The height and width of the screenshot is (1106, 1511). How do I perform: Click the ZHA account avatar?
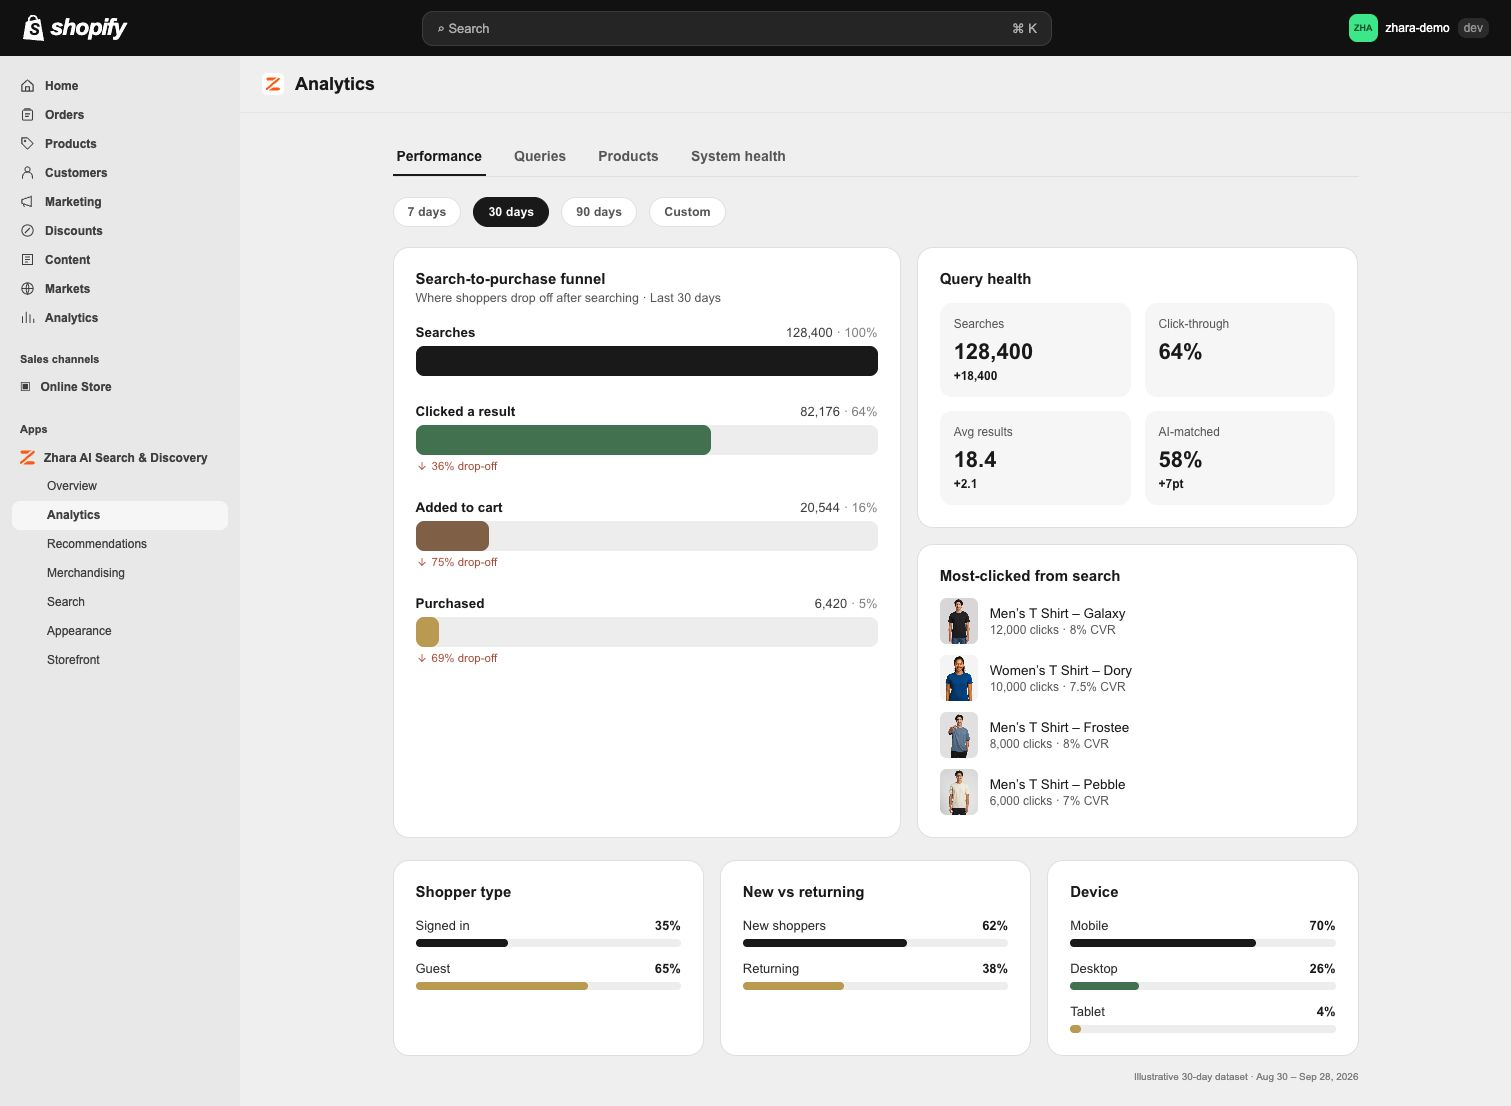1363,28
